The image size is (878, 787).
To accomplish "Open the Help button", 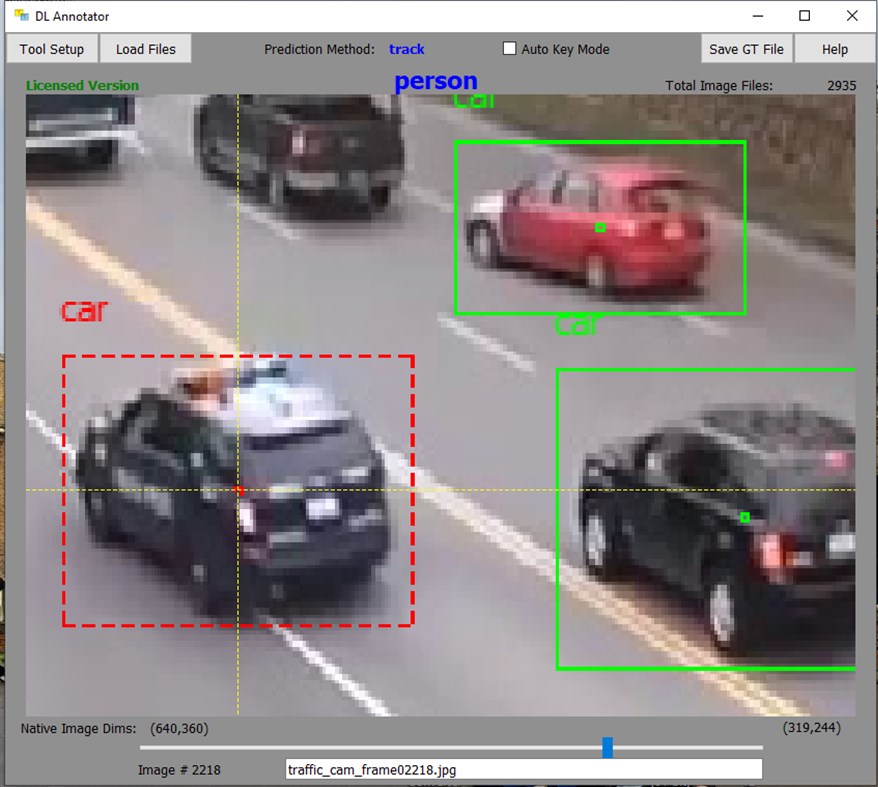I will (834, 49).
